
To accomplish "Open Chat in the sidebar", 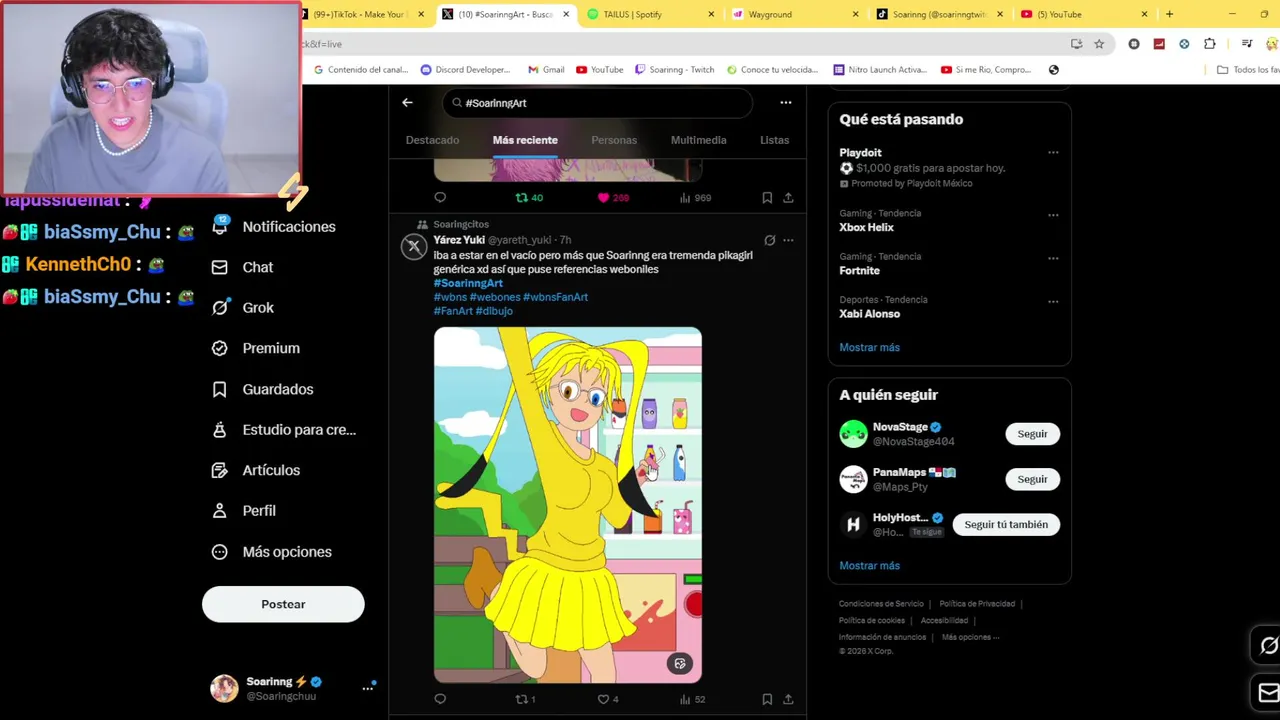I will click(242, 267).
